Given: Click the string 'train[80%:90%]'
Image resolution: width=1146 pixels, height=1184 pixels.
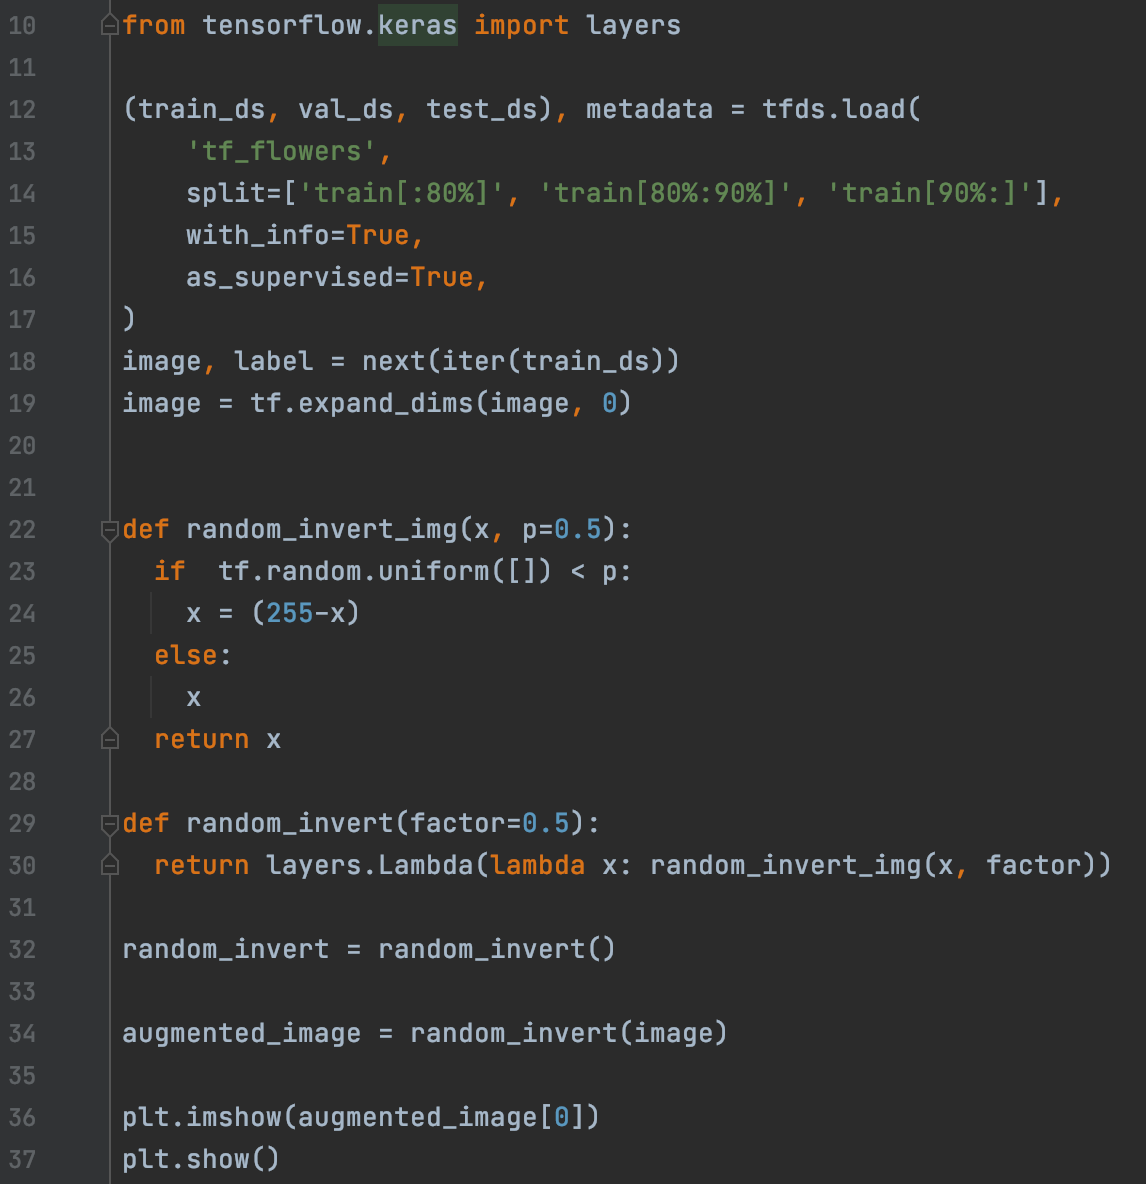Looking at the screenshot, I should [x=665, y=193].
